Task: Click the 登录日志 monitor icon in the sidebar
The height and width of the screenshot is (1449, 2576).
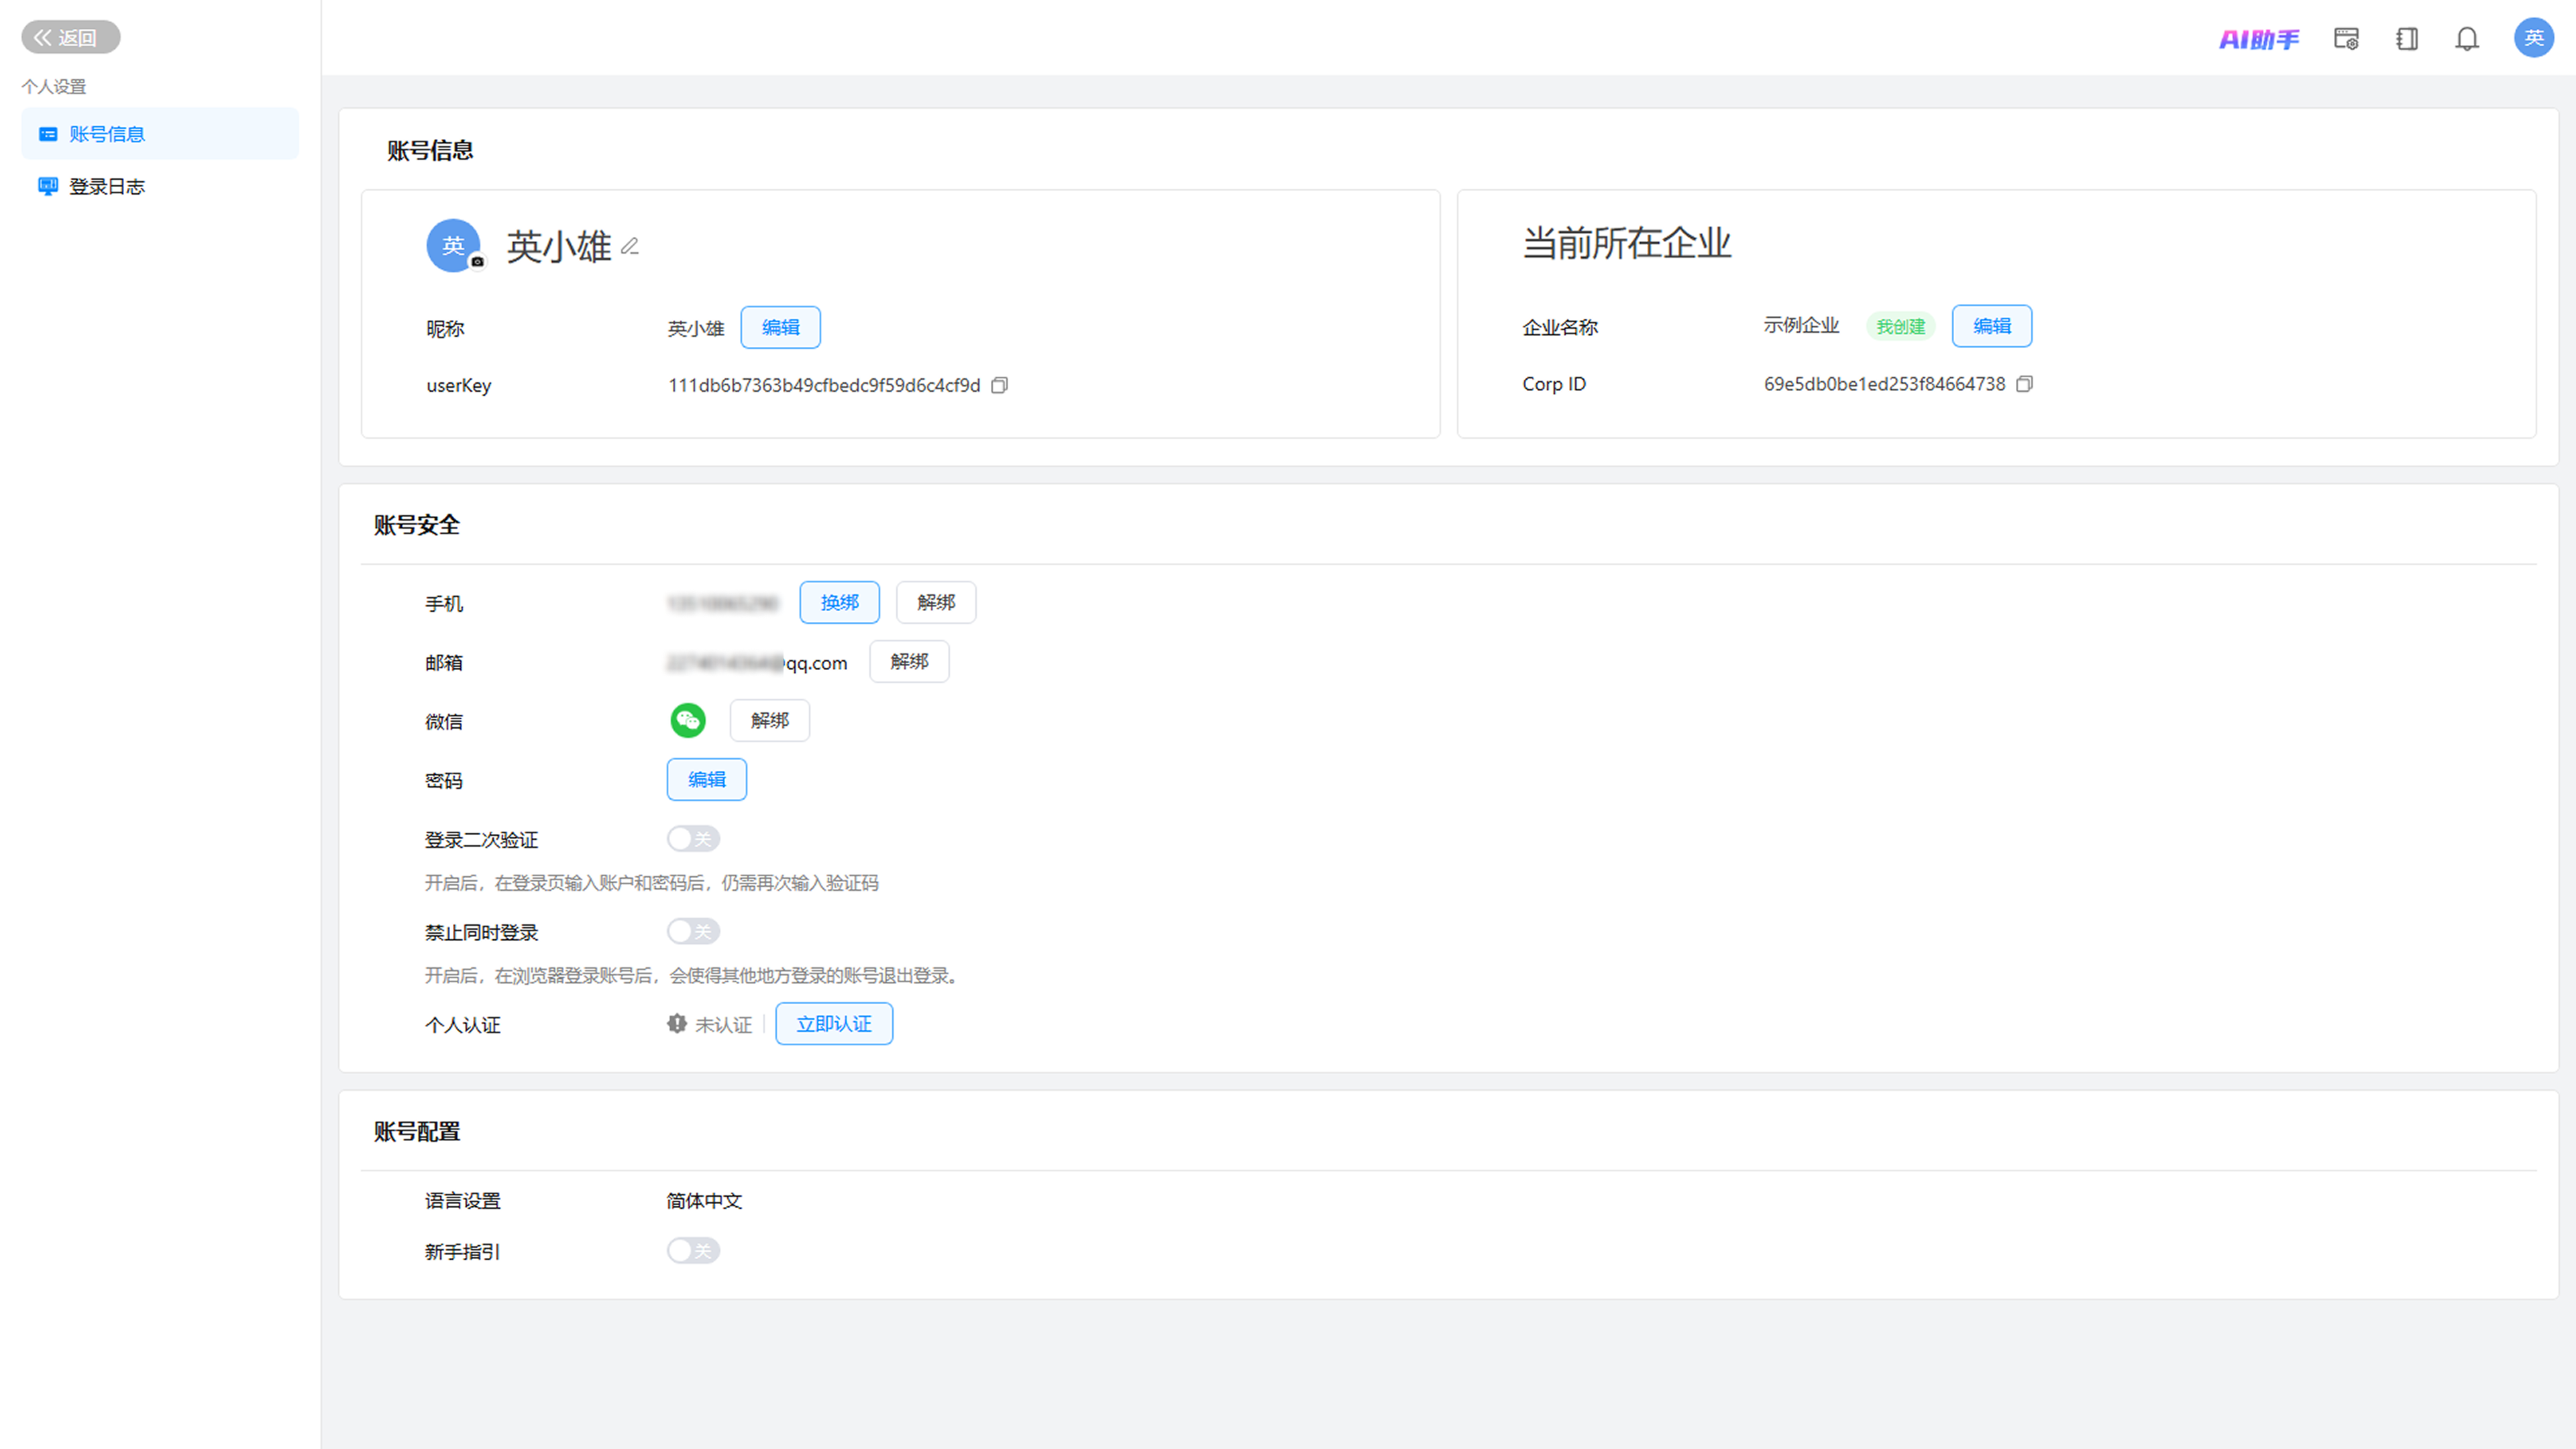Action: point(48,186)
